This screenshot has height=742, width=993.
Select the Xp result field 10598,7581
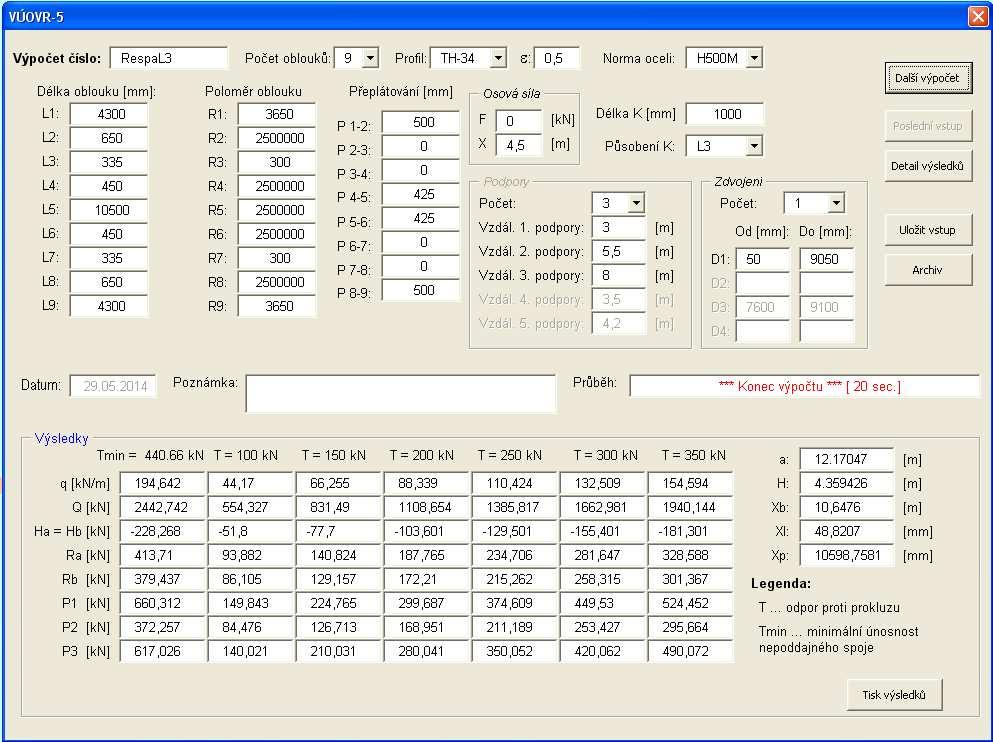847,556
